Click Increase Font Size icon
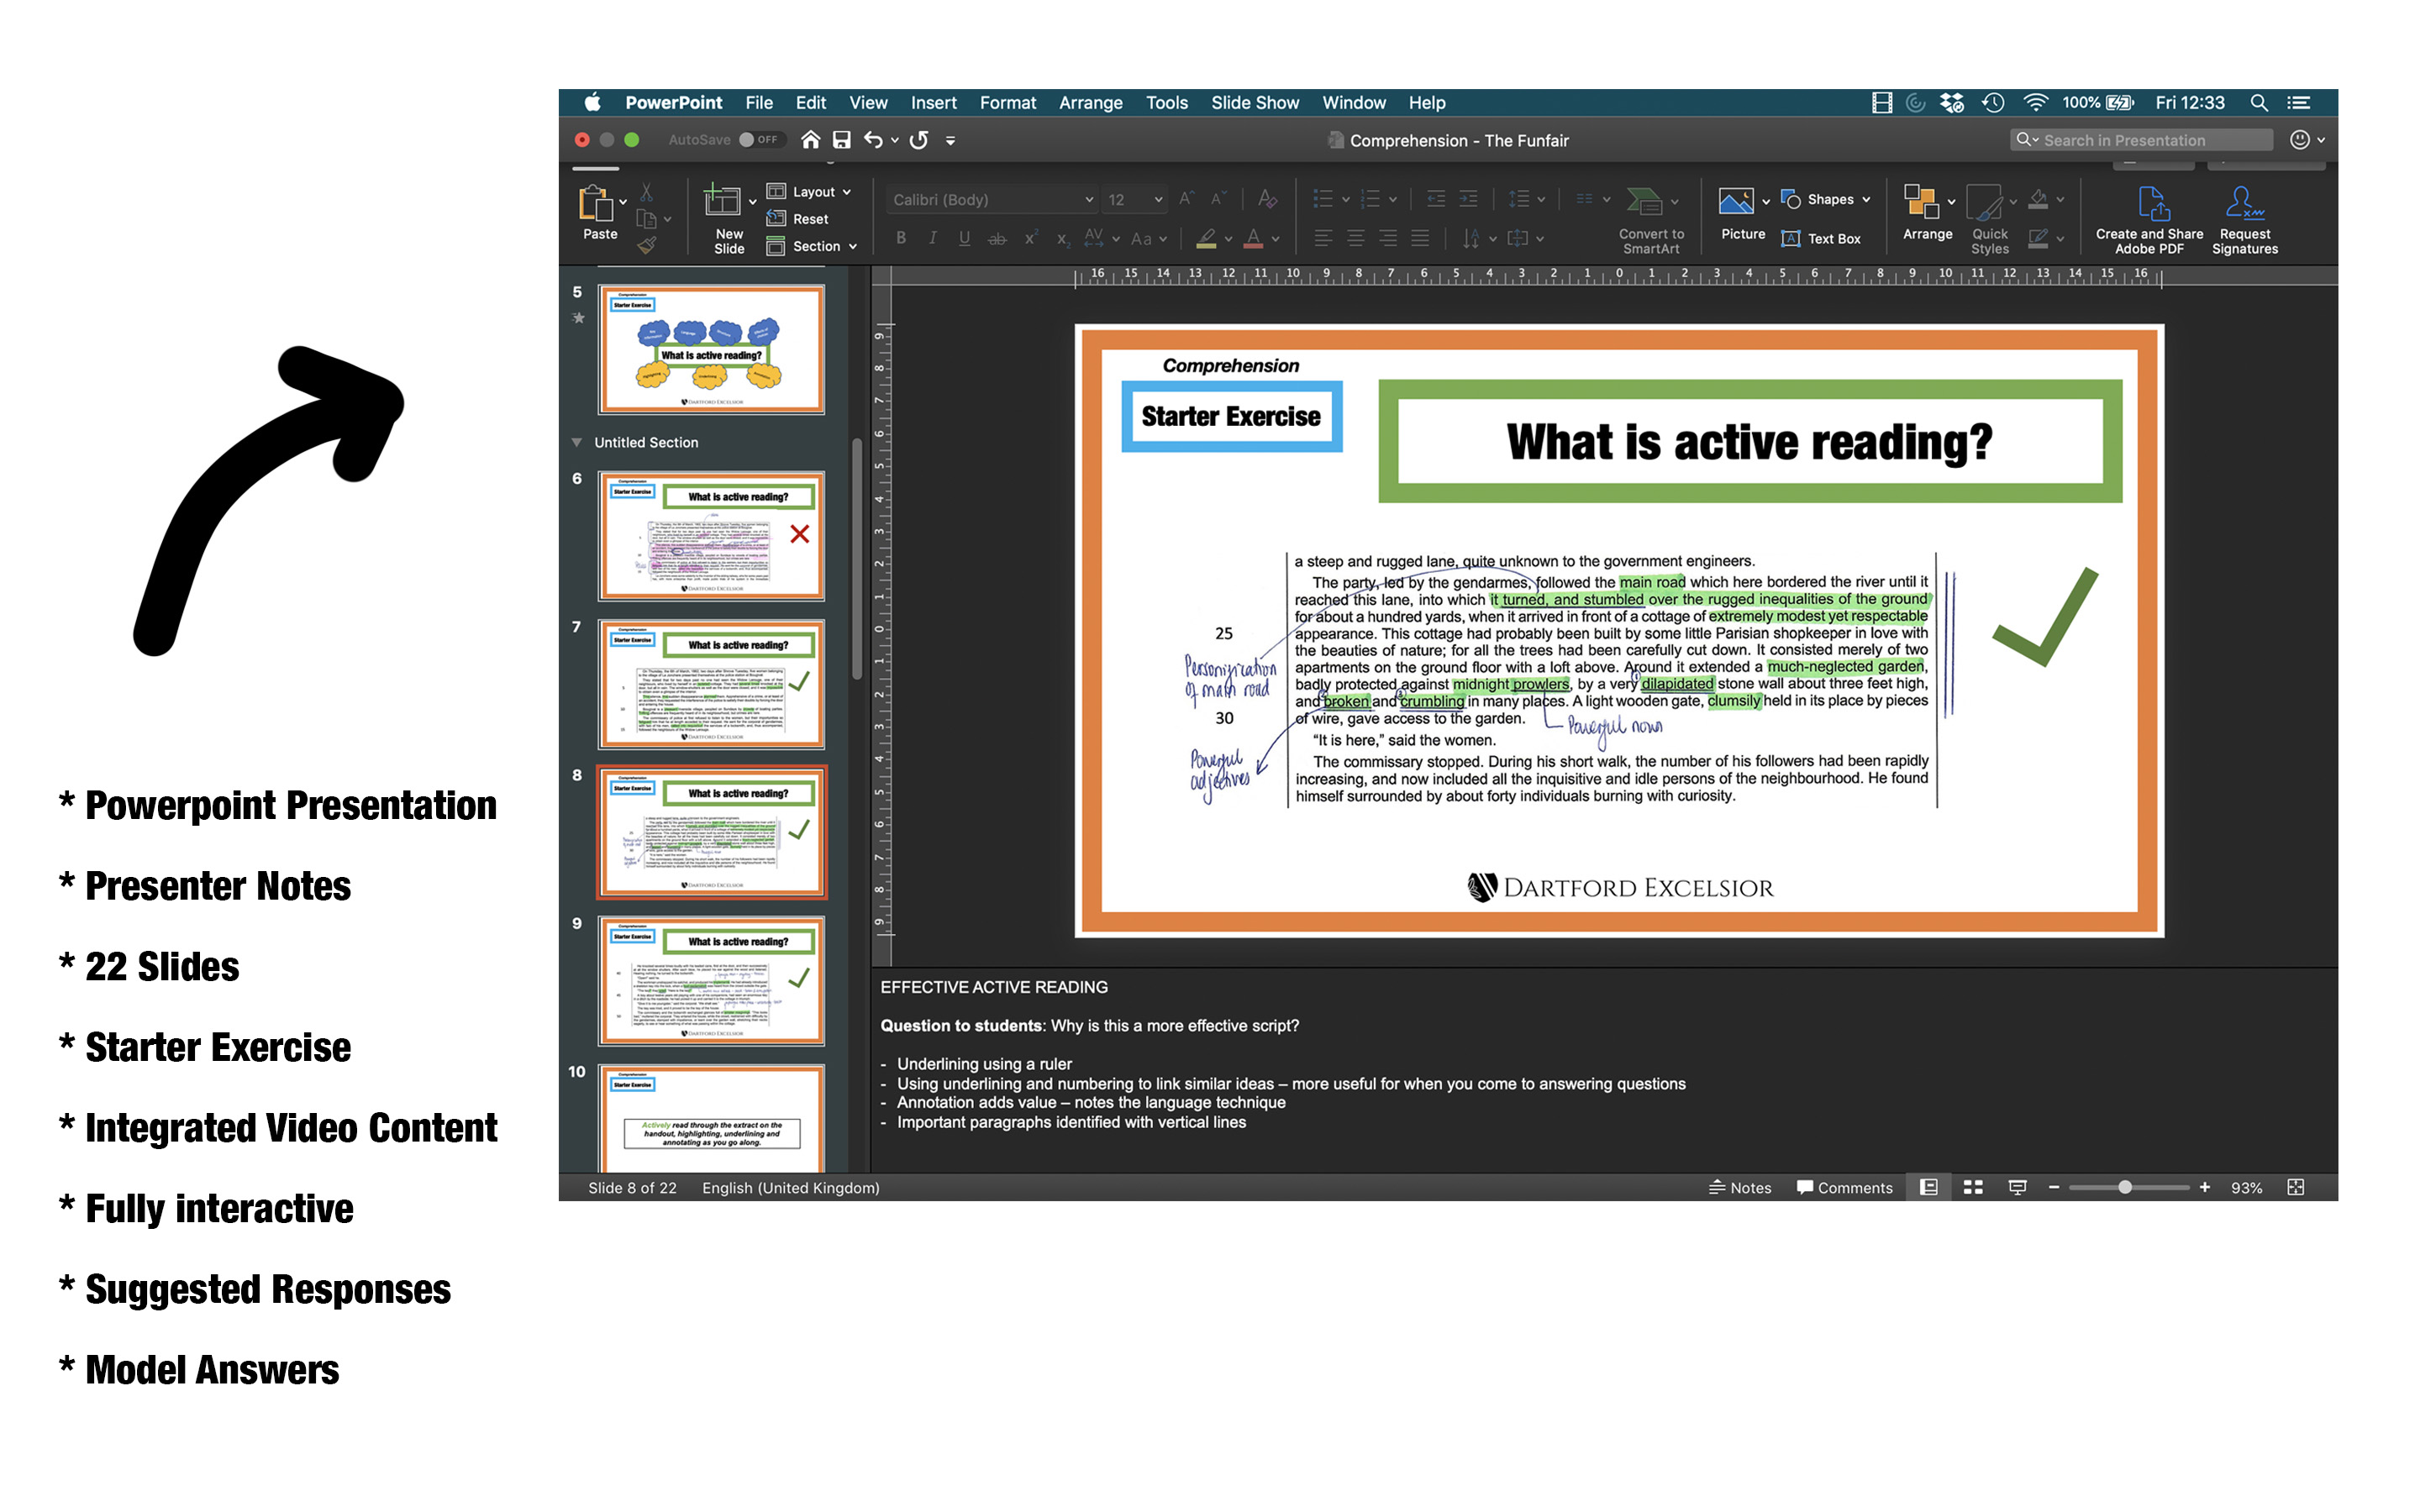Screen dimensions: 2420x1512 coord(1186,199)
